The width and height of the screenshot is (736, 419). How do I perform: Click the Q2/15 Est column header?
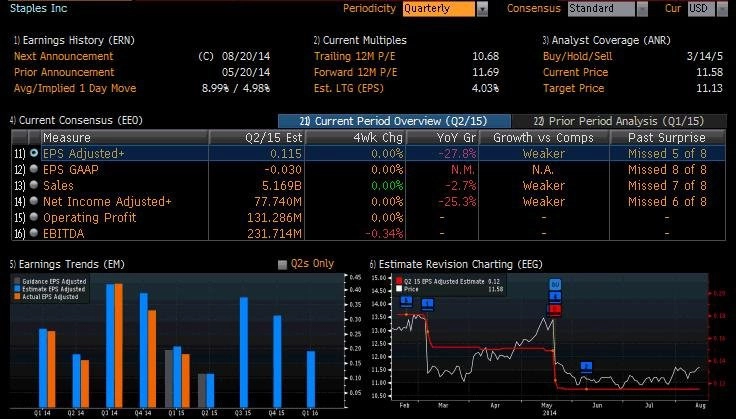(257, 137)
